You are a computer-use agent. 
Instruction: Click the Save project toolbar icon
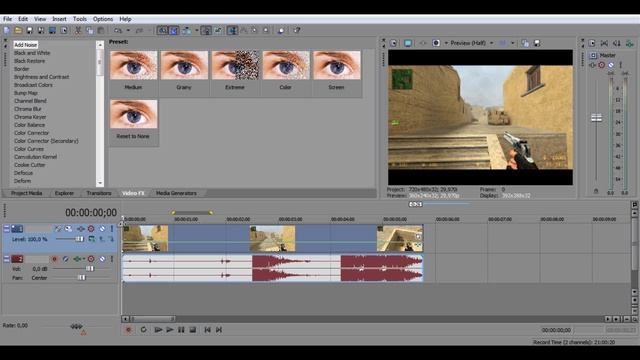[x=29, y=31]
